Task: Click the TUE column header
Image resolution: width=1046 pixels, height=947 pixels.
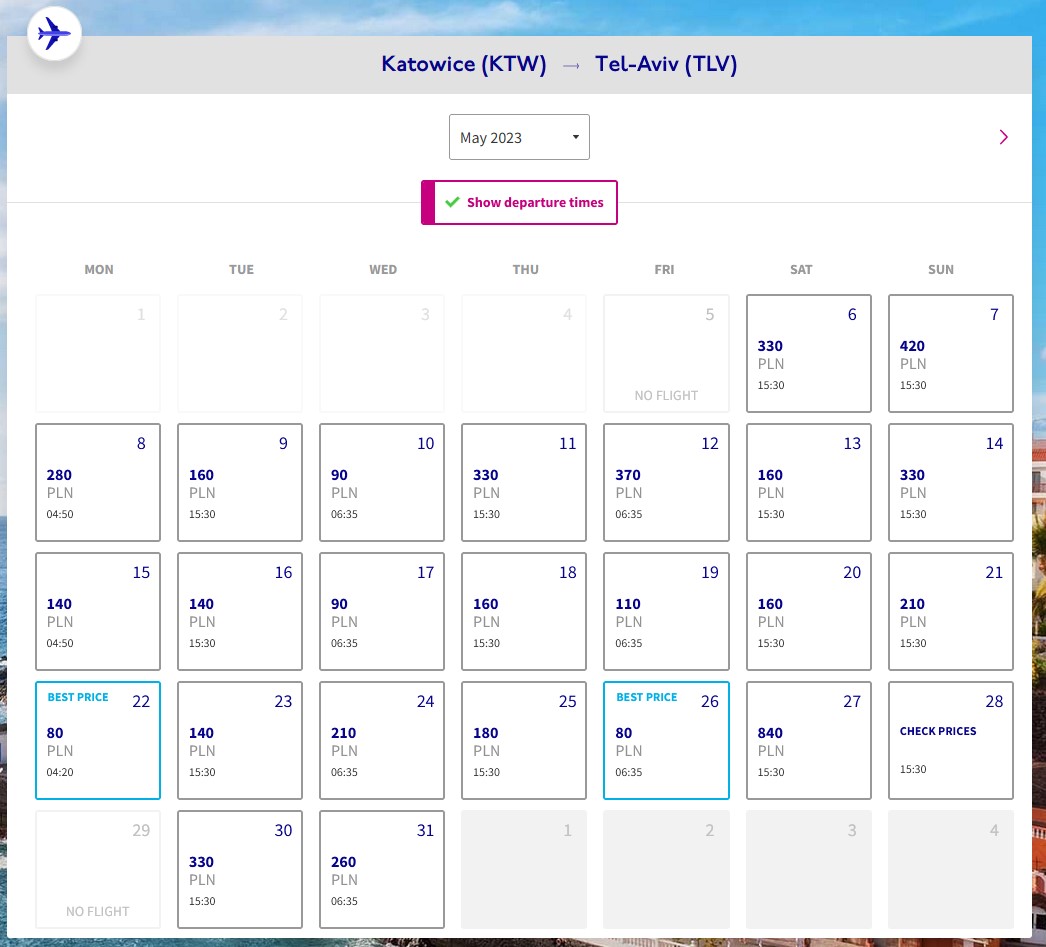Action: (x=241, y=269)
